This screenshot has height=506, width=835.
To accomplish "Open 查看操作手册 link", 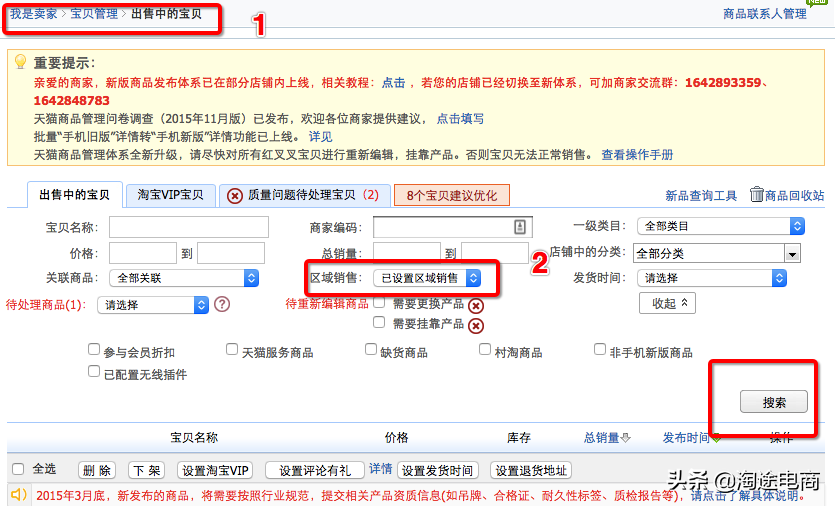I will point(637,155).
